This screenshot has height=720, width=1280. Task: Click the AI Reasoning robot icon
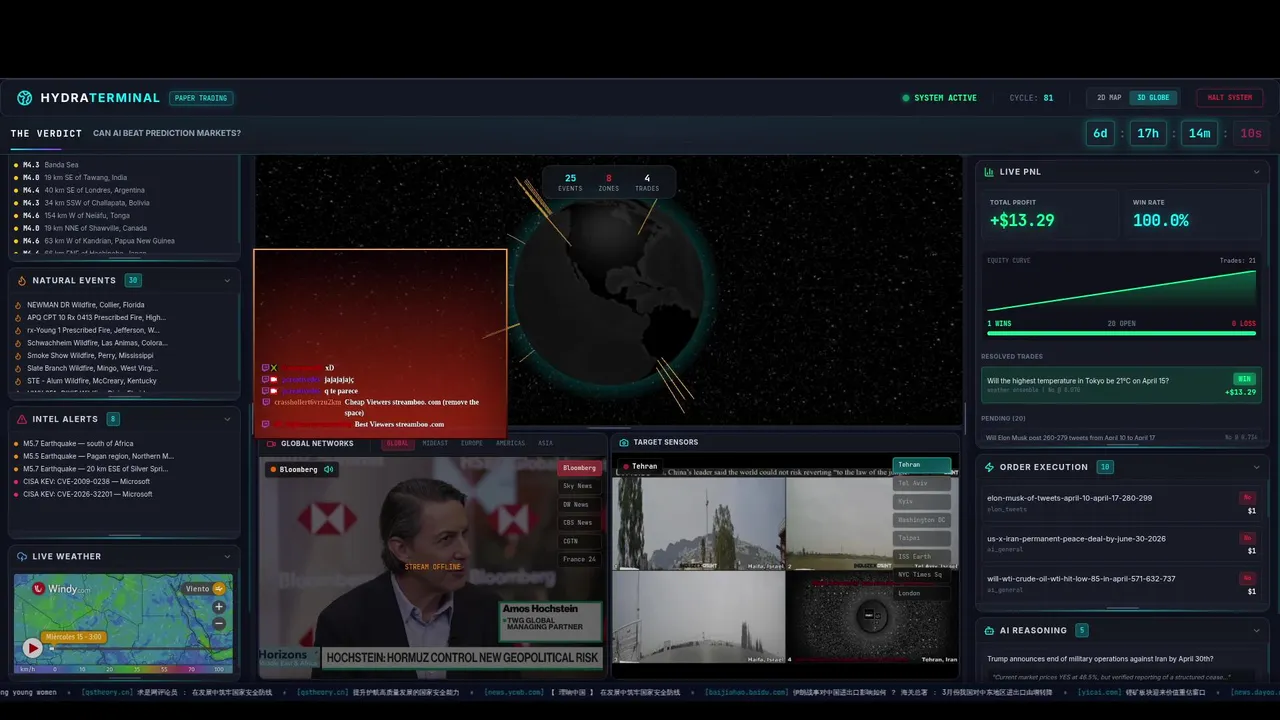(989, 631)
